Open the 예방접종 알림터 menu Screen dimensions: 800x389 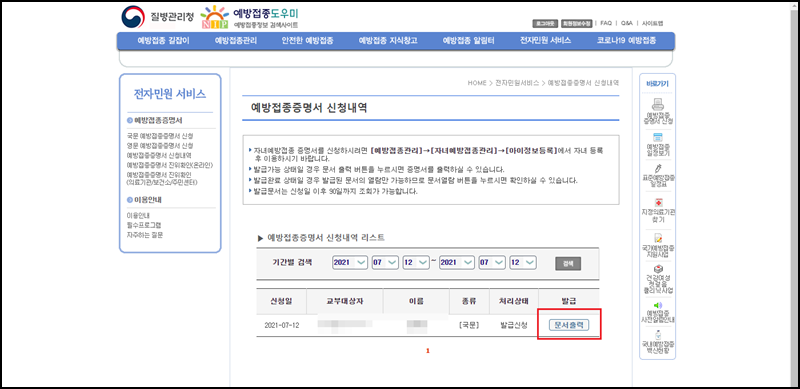click(468, 41)
